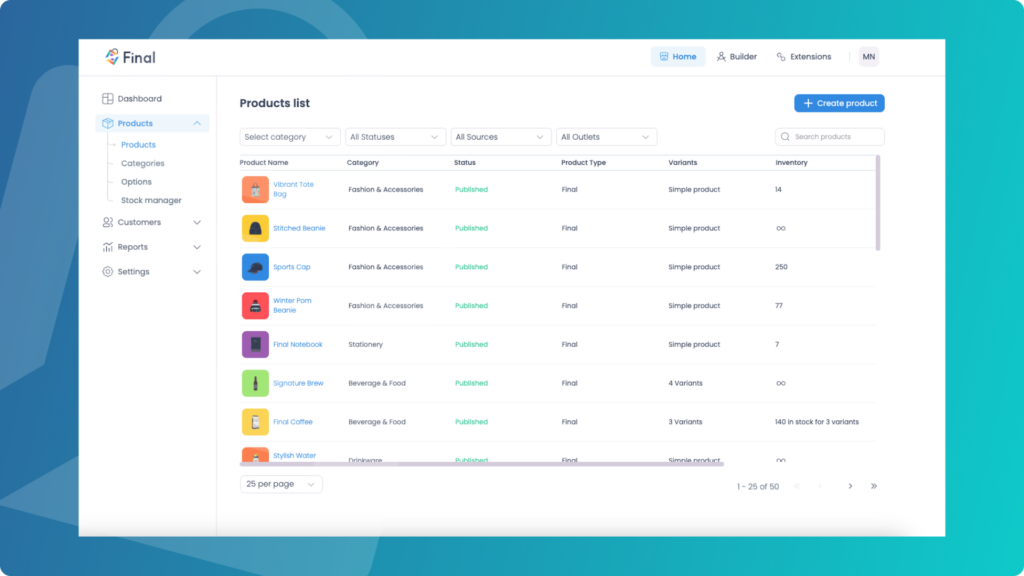Viewport: 1024px width, 576px height.
Task: Click the Status column header
Action: 465,163
